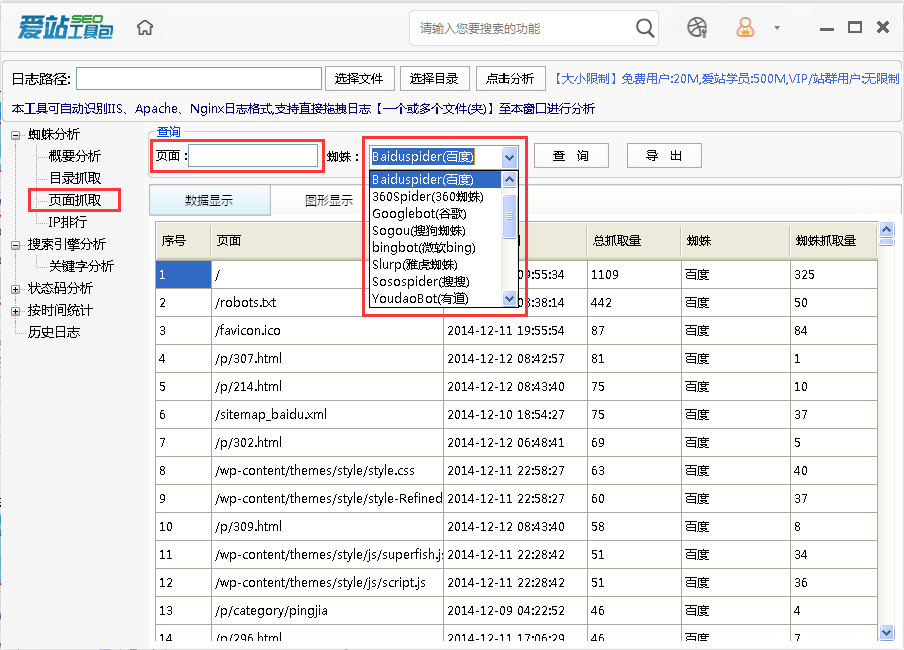Click the down arrow on the table scrollbar
This screenshot has height=650, width=904.
(x=887, y=634)
